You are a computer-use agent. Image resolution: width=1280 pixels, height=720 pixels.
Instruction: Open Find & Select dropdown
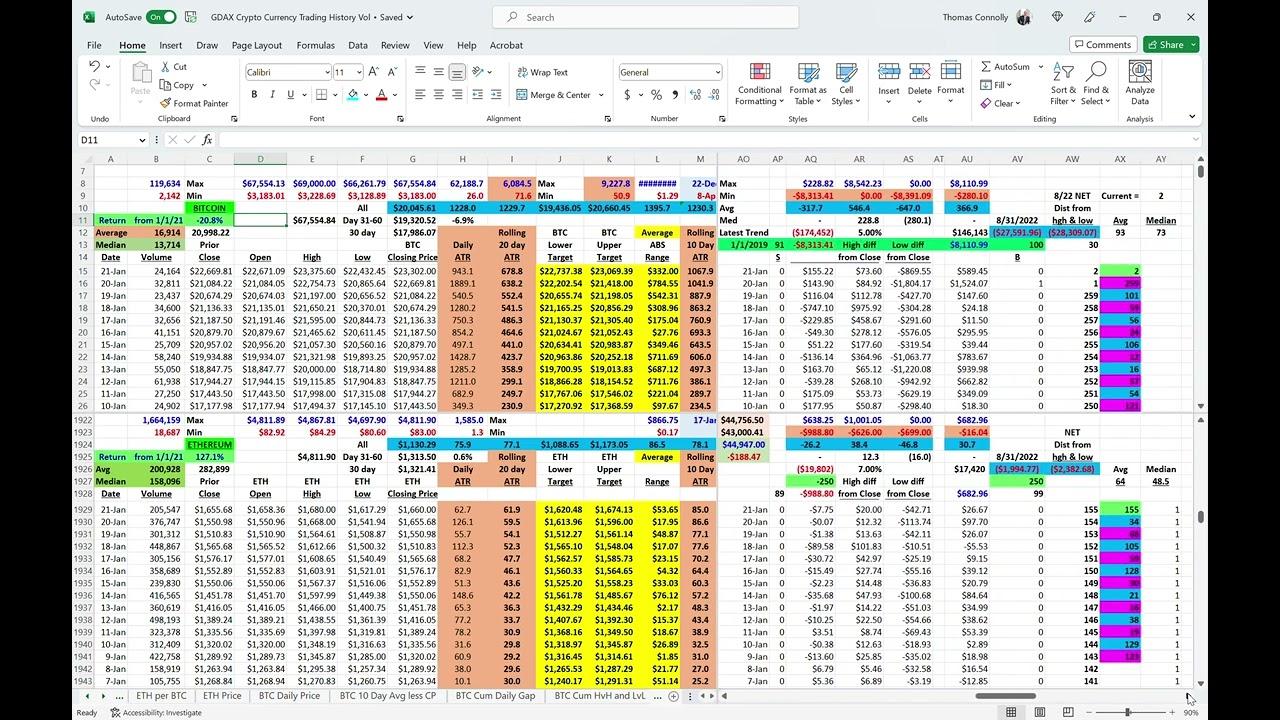click(x=1096, y=83)
